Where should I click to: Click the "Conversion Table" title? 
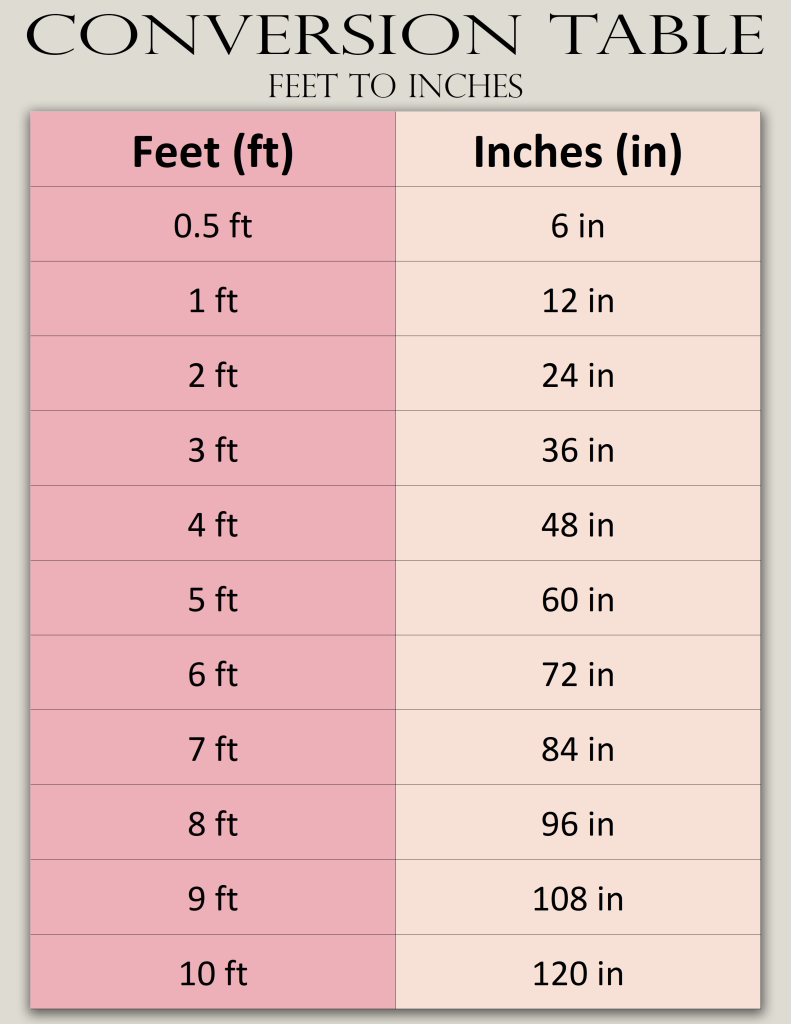[x=395, y=35]
